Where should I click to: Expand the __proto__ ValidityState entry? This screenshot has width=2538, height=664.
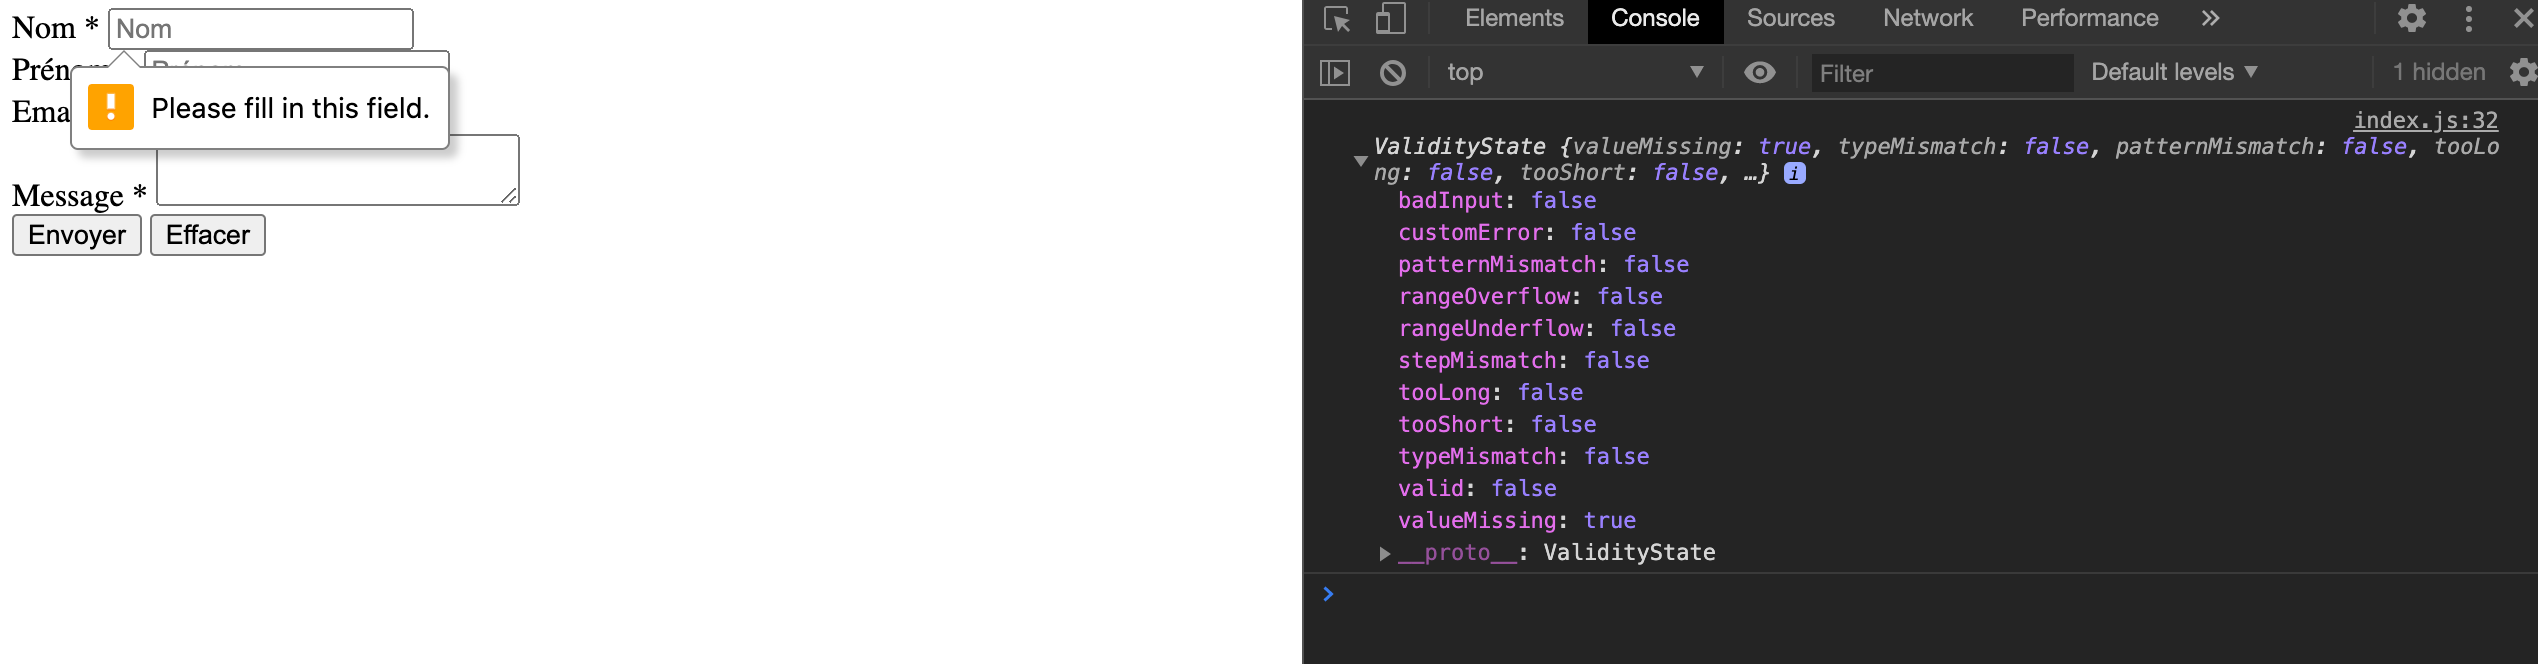coord(1384,552)
